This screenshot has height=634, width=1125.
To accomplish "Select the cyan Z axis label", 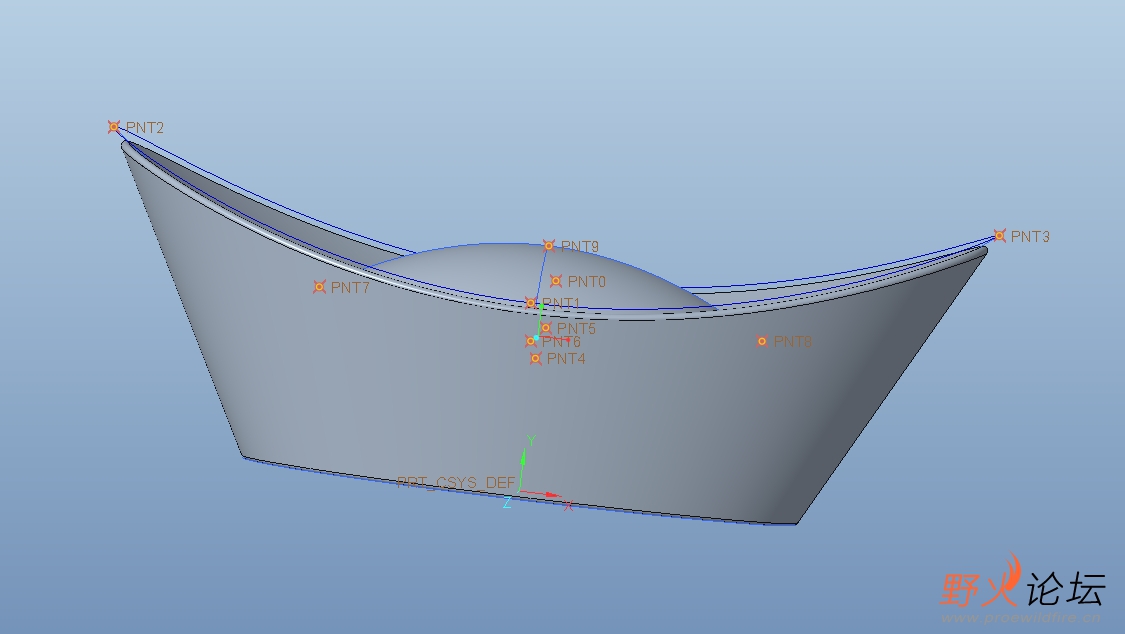I will point(507,503).
